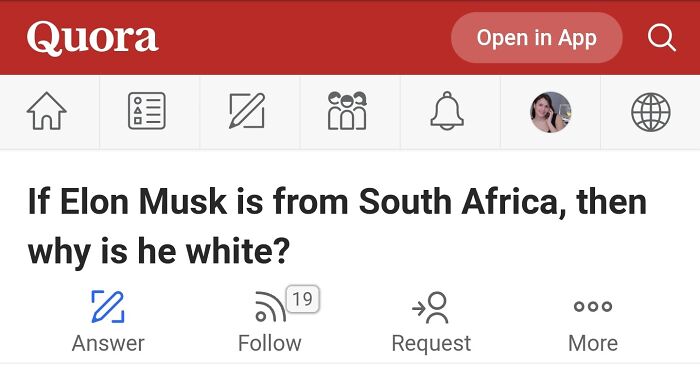Expand the three-dots More icon
700x379 pixels.
(x=593, y=306)
